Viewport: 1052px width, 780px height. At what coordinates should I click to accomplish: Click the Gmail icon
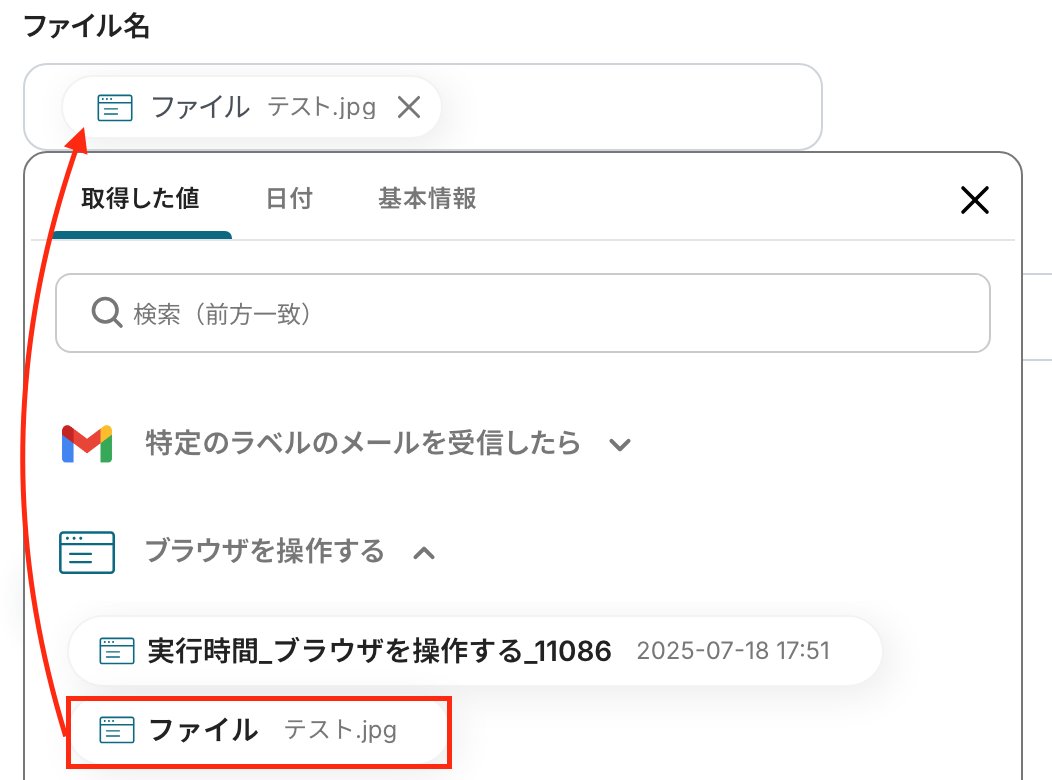point(87,443)
